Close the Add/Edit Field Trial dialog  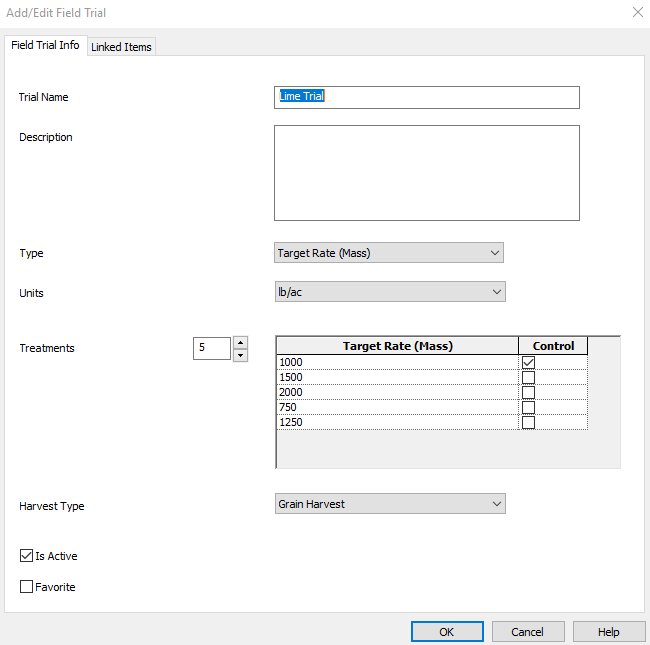(x=637, y=13)
